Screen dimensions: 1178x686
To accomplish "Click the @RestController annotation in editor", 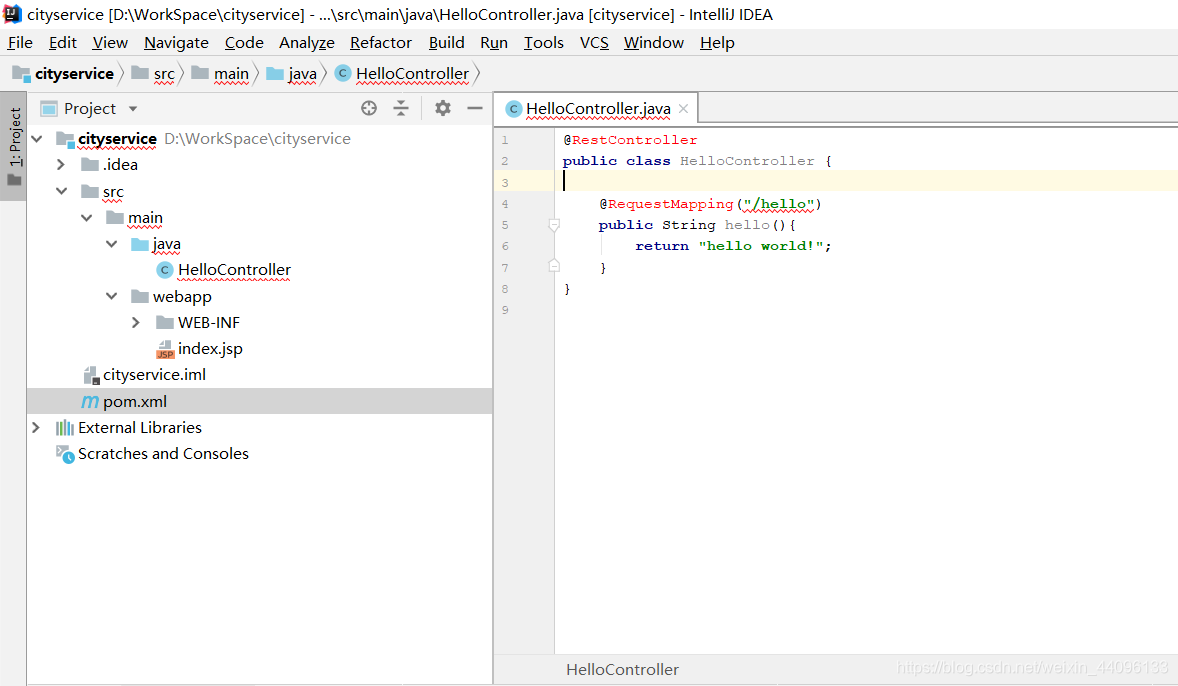I will [x=630, y=140].
